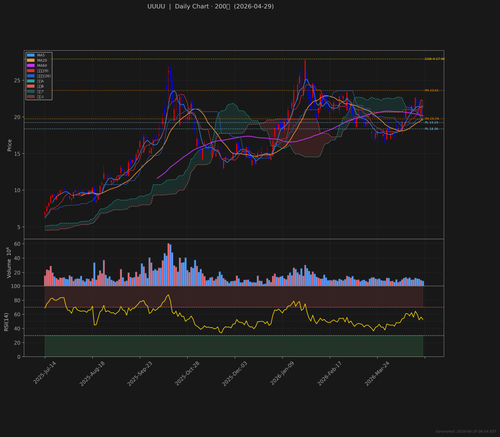Image resolution: width=500 pixels, height=437 pixels.
Task: Click the RSI(14) axis title
Action: click(x=6, y=322)
